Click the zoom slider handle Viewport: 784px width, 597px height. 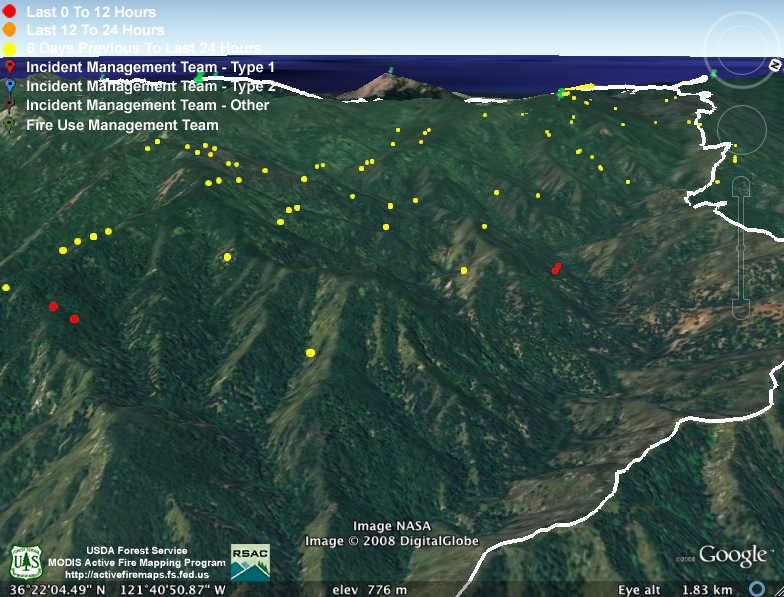click(740, 247)
